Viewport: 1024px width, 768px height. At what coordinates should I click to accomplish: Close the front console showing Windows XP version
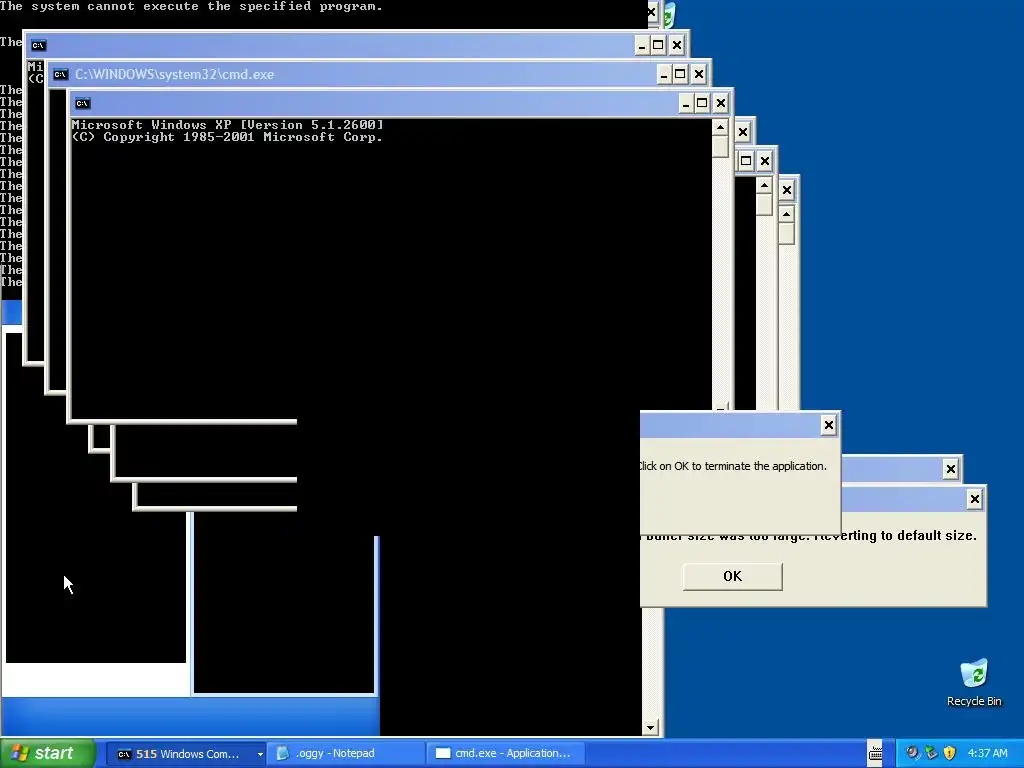[721, 103]
